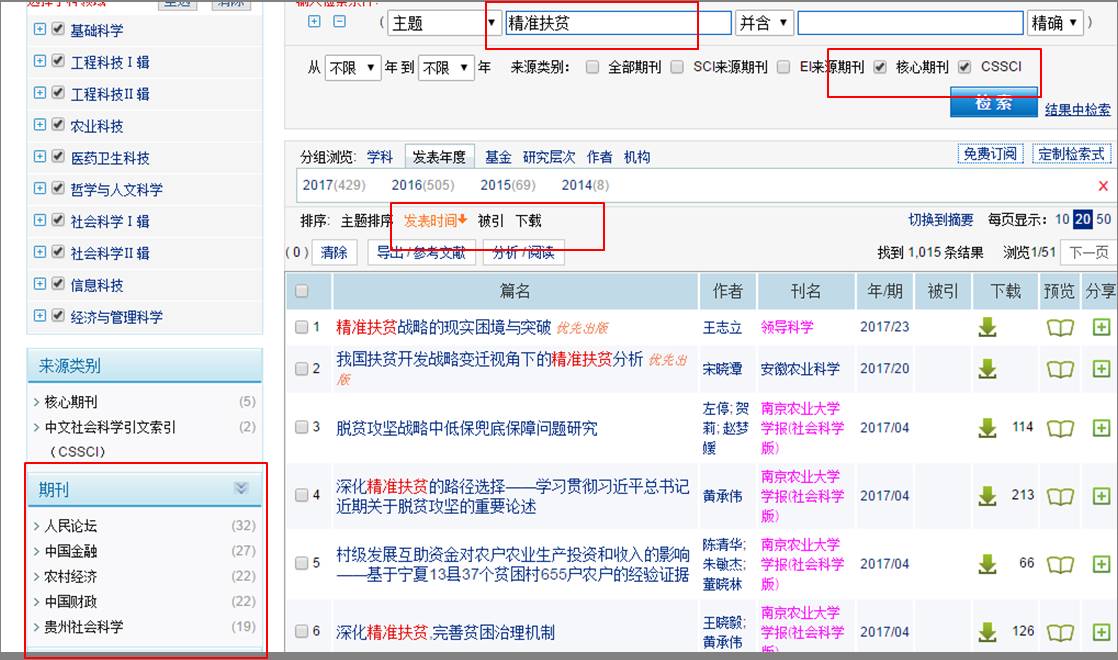Image resolution: width=1118 pixels, height=660 pixels.
Task: Uncheck the CSSCI checkbox
Action: [x=965, y=67]
